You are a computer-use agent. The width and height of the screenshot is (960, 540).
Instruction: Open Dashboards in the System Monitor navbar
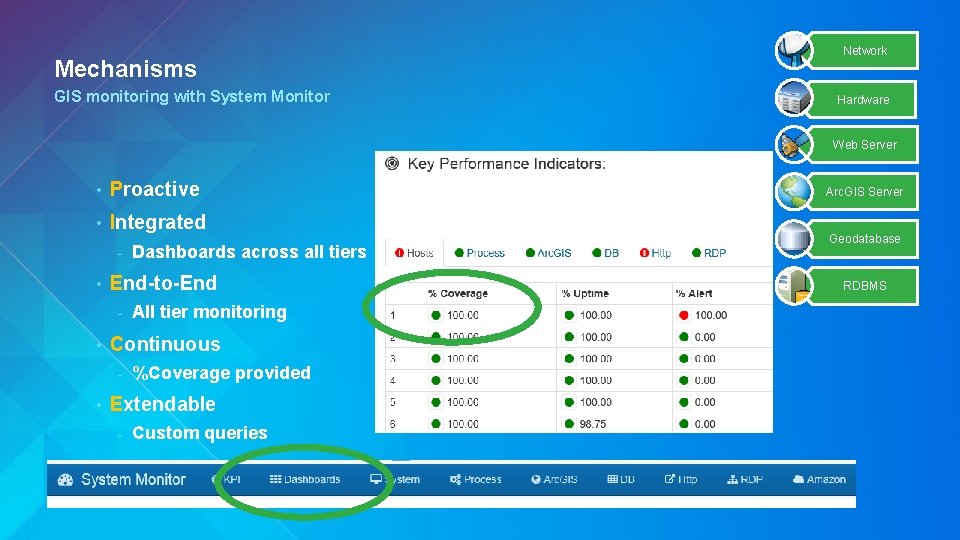[305, 479]
